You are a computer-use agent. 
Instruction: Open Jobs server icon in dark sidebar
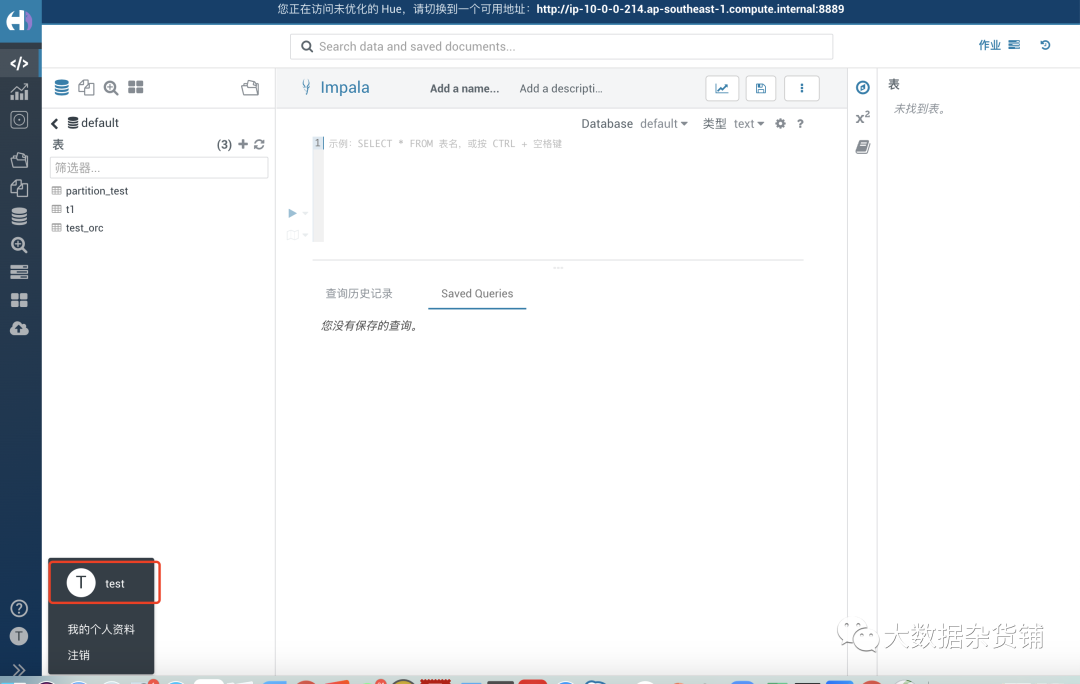click(19, 272)
